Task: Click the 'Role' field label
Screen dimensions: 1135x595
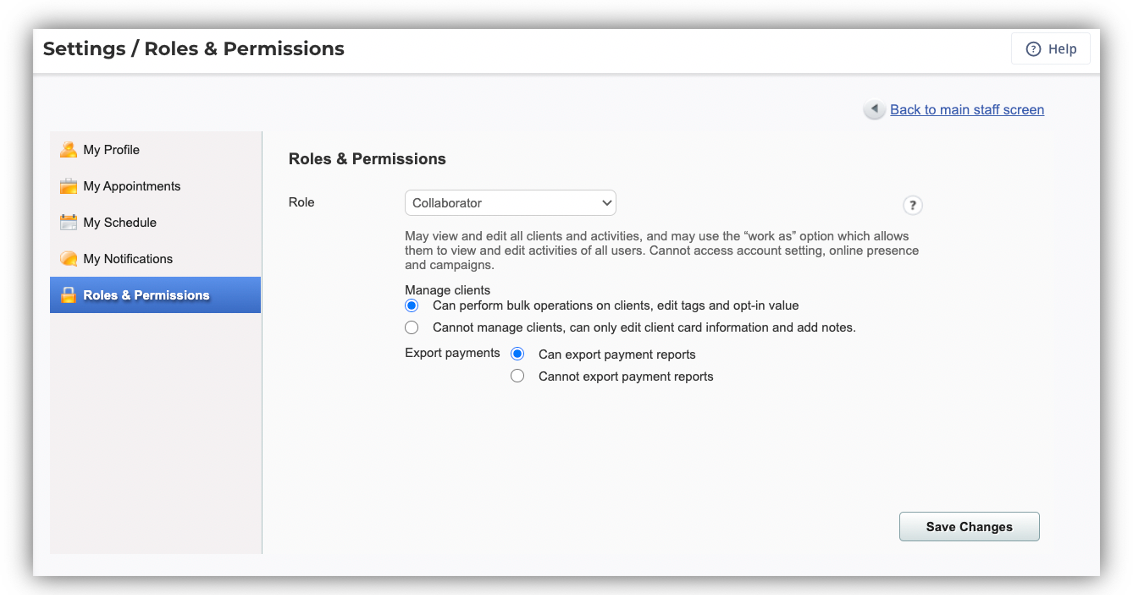Action: [x=301, y=202]
